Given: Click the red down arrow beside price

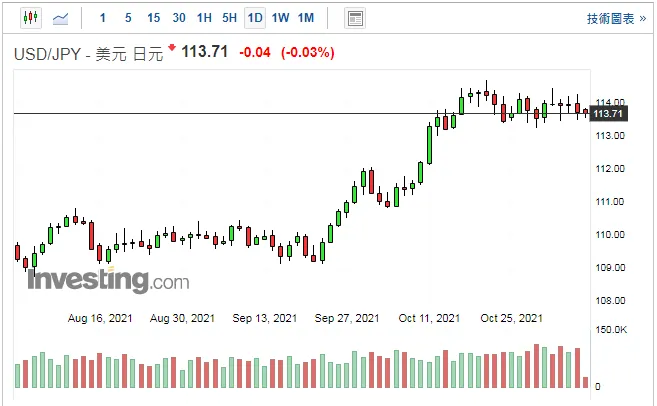Looking at the screenshot, I should point(172,47).
